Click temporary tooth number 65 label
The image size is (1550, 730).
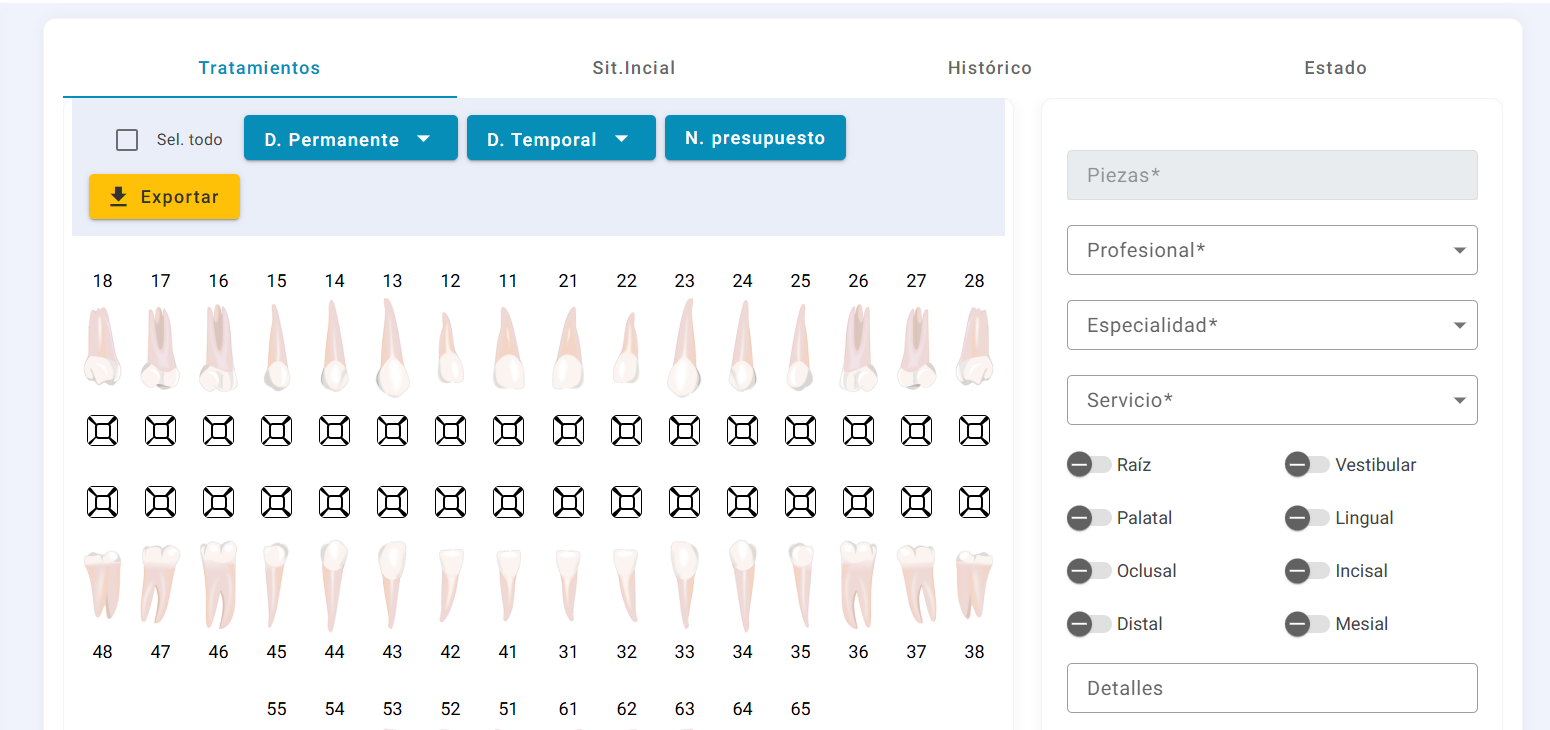click(801, 709)
